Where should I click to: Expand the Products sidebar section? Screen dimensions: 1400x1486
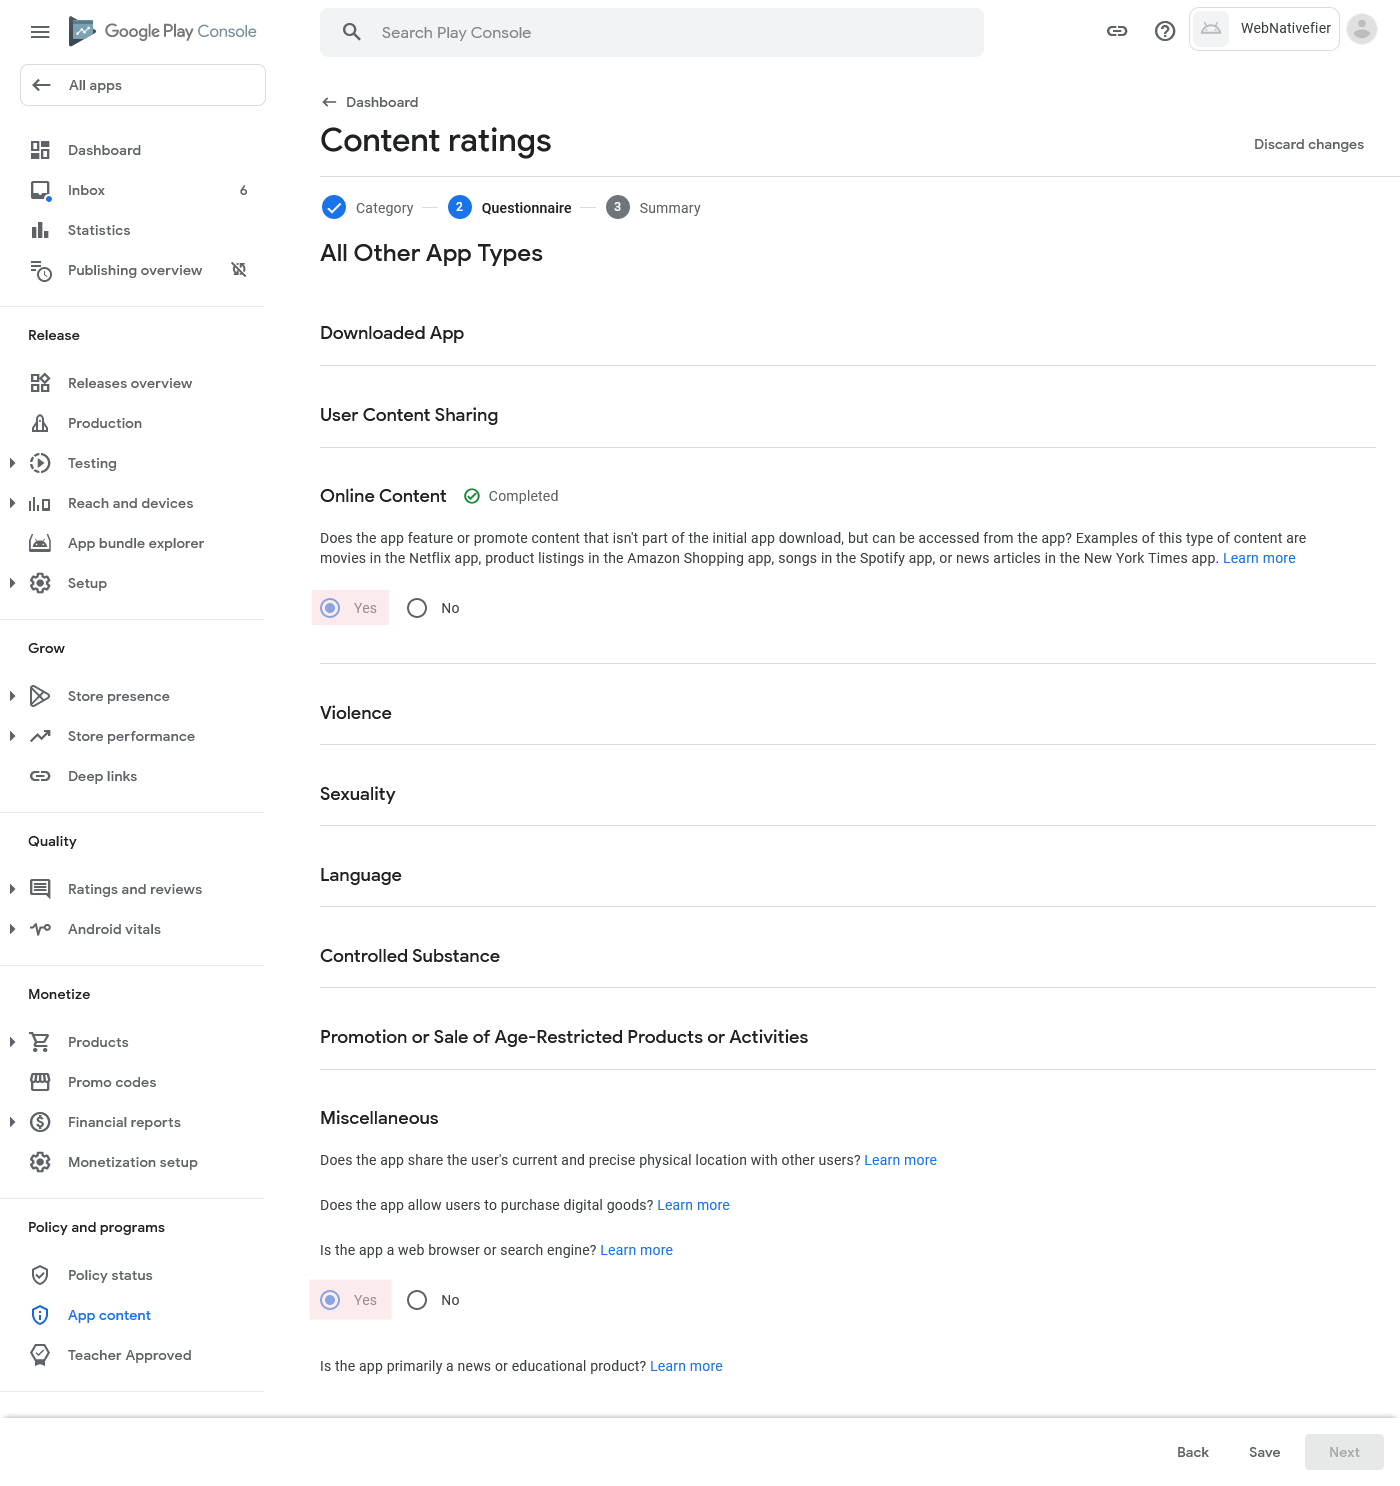12,1042
